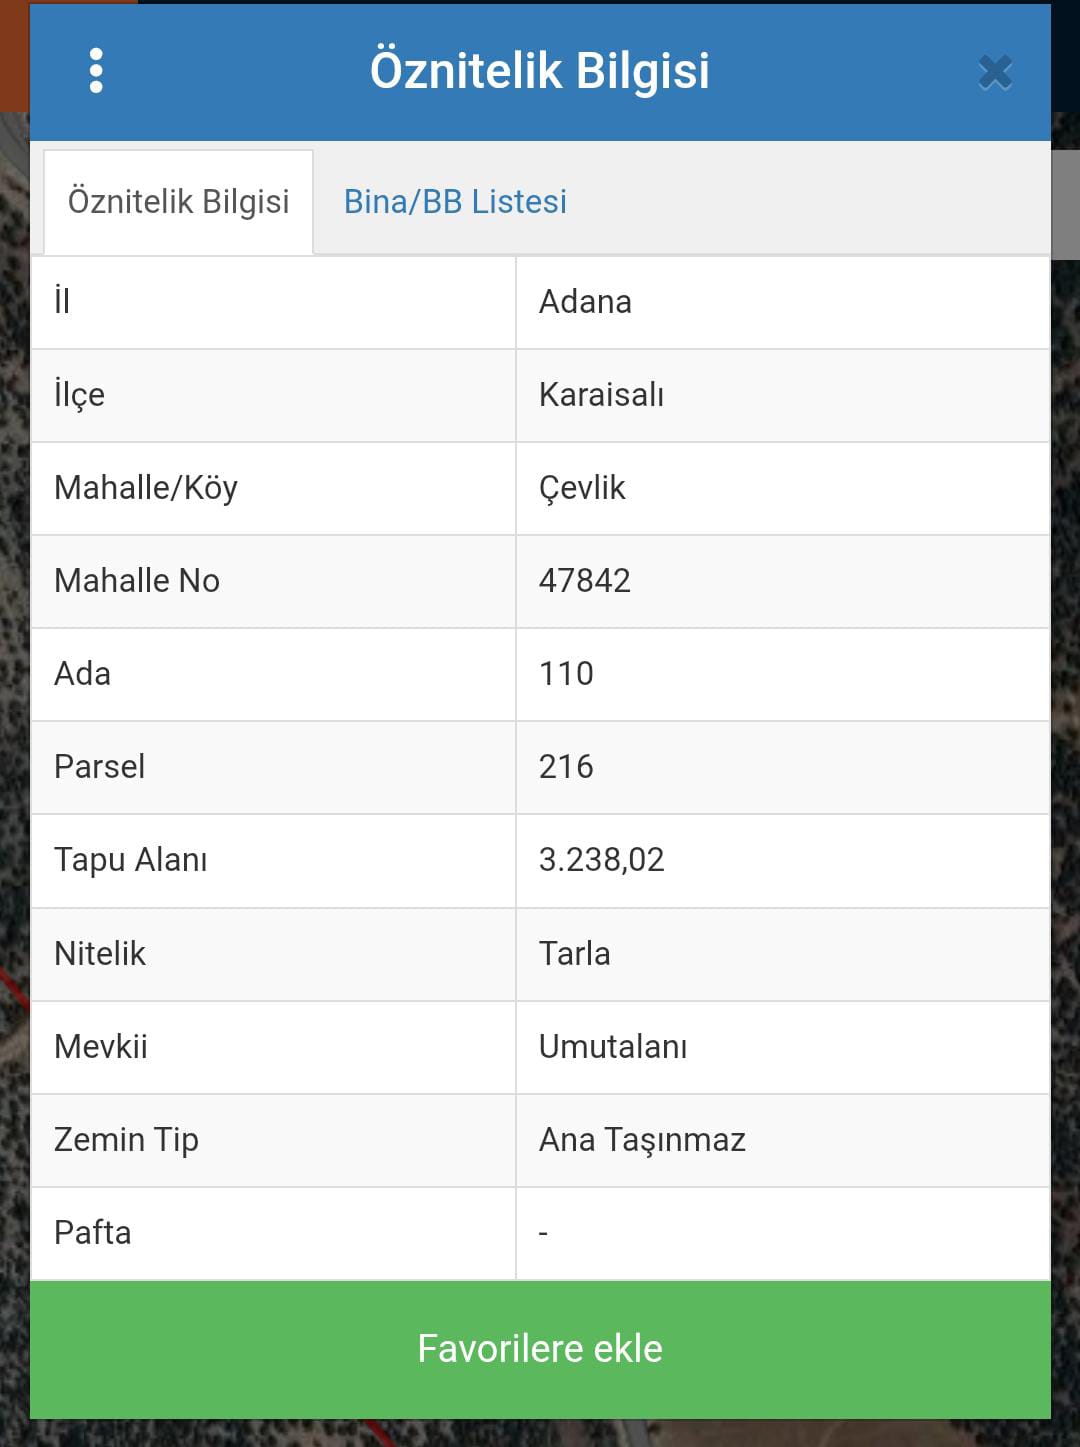Click the Parsel value 216
This screenshot has width=1080, height=1447.
pos(566,767)
